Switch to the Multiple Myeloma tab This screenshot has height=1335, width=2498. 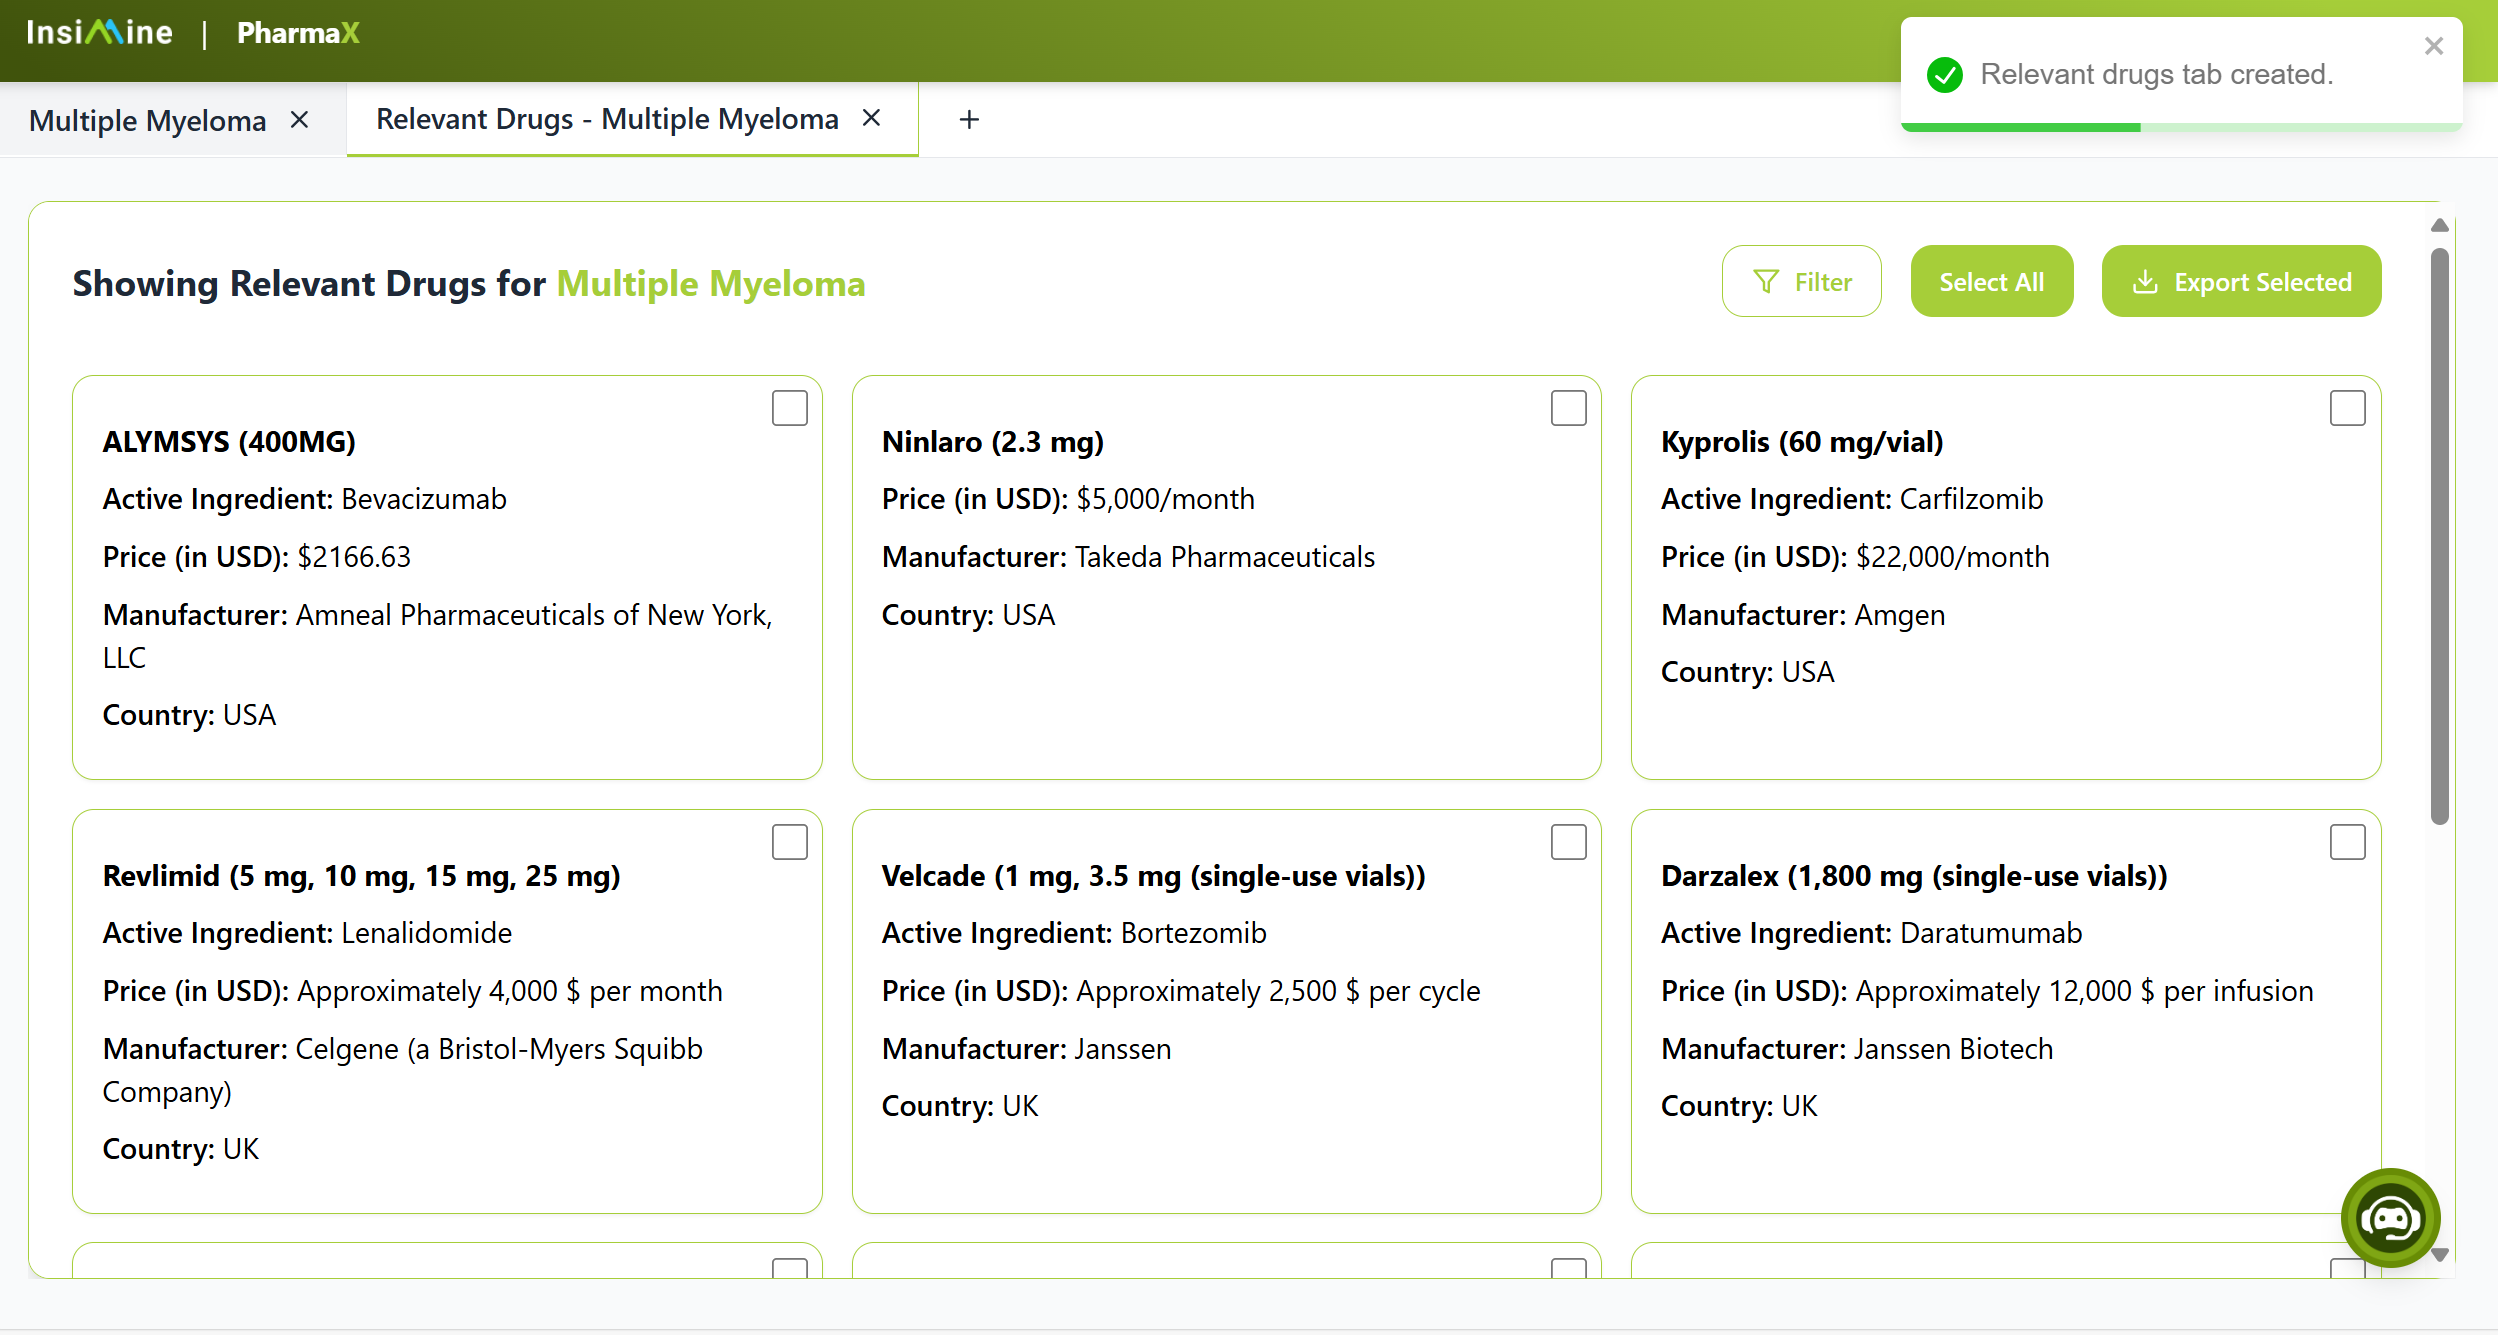point(148,120)
